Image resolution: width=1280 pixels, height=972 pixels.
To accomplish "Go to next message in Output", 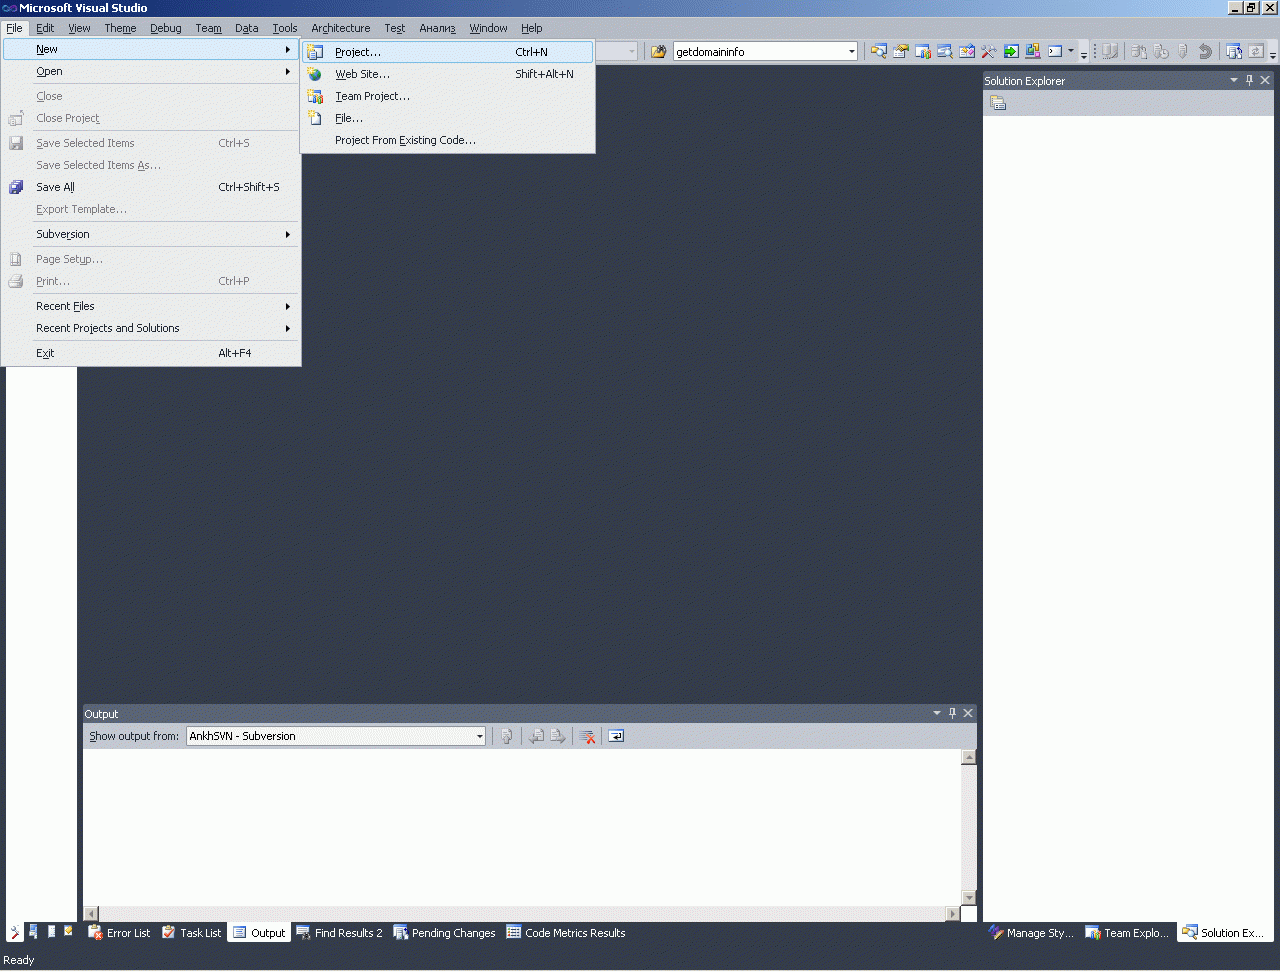I will [x=557, y=736].
